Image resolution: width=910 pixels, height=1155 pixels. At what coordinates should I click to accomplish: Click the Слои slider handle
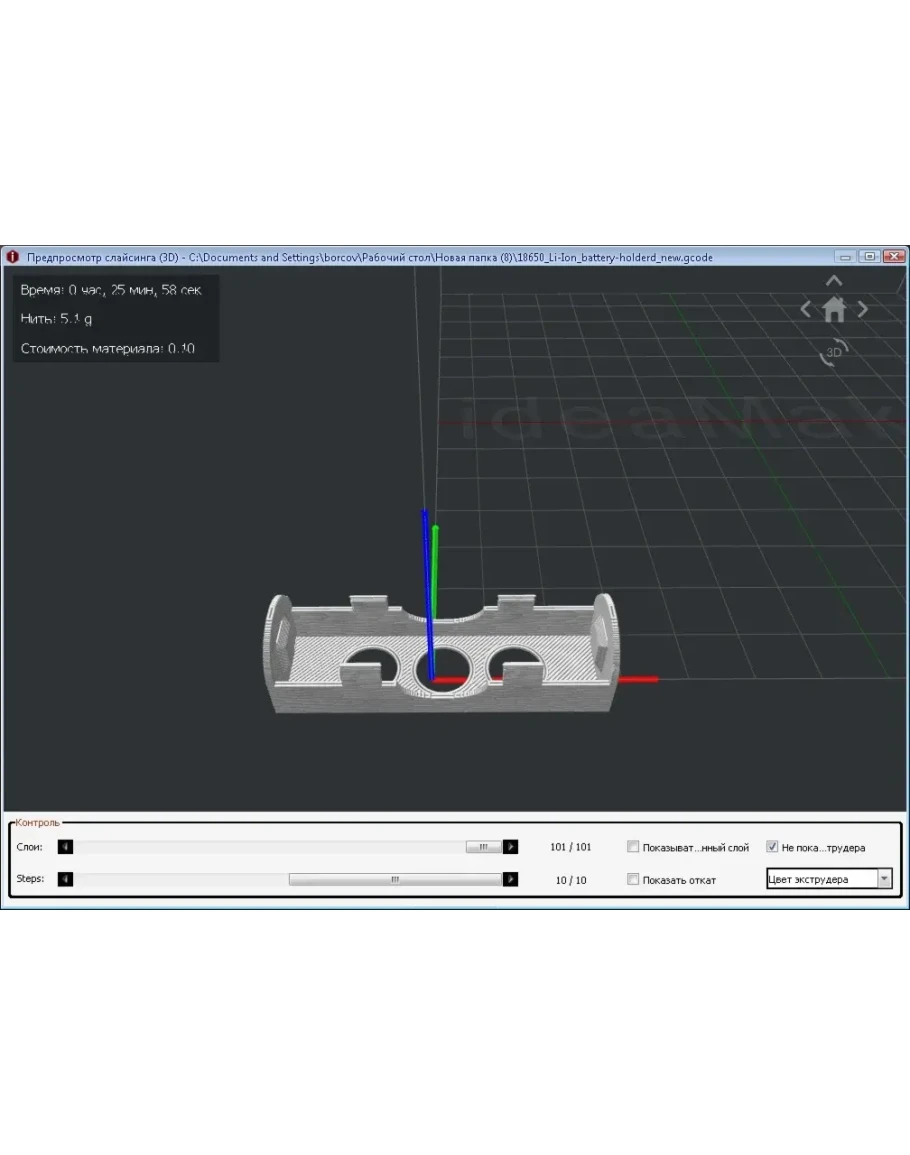[483, 847]
